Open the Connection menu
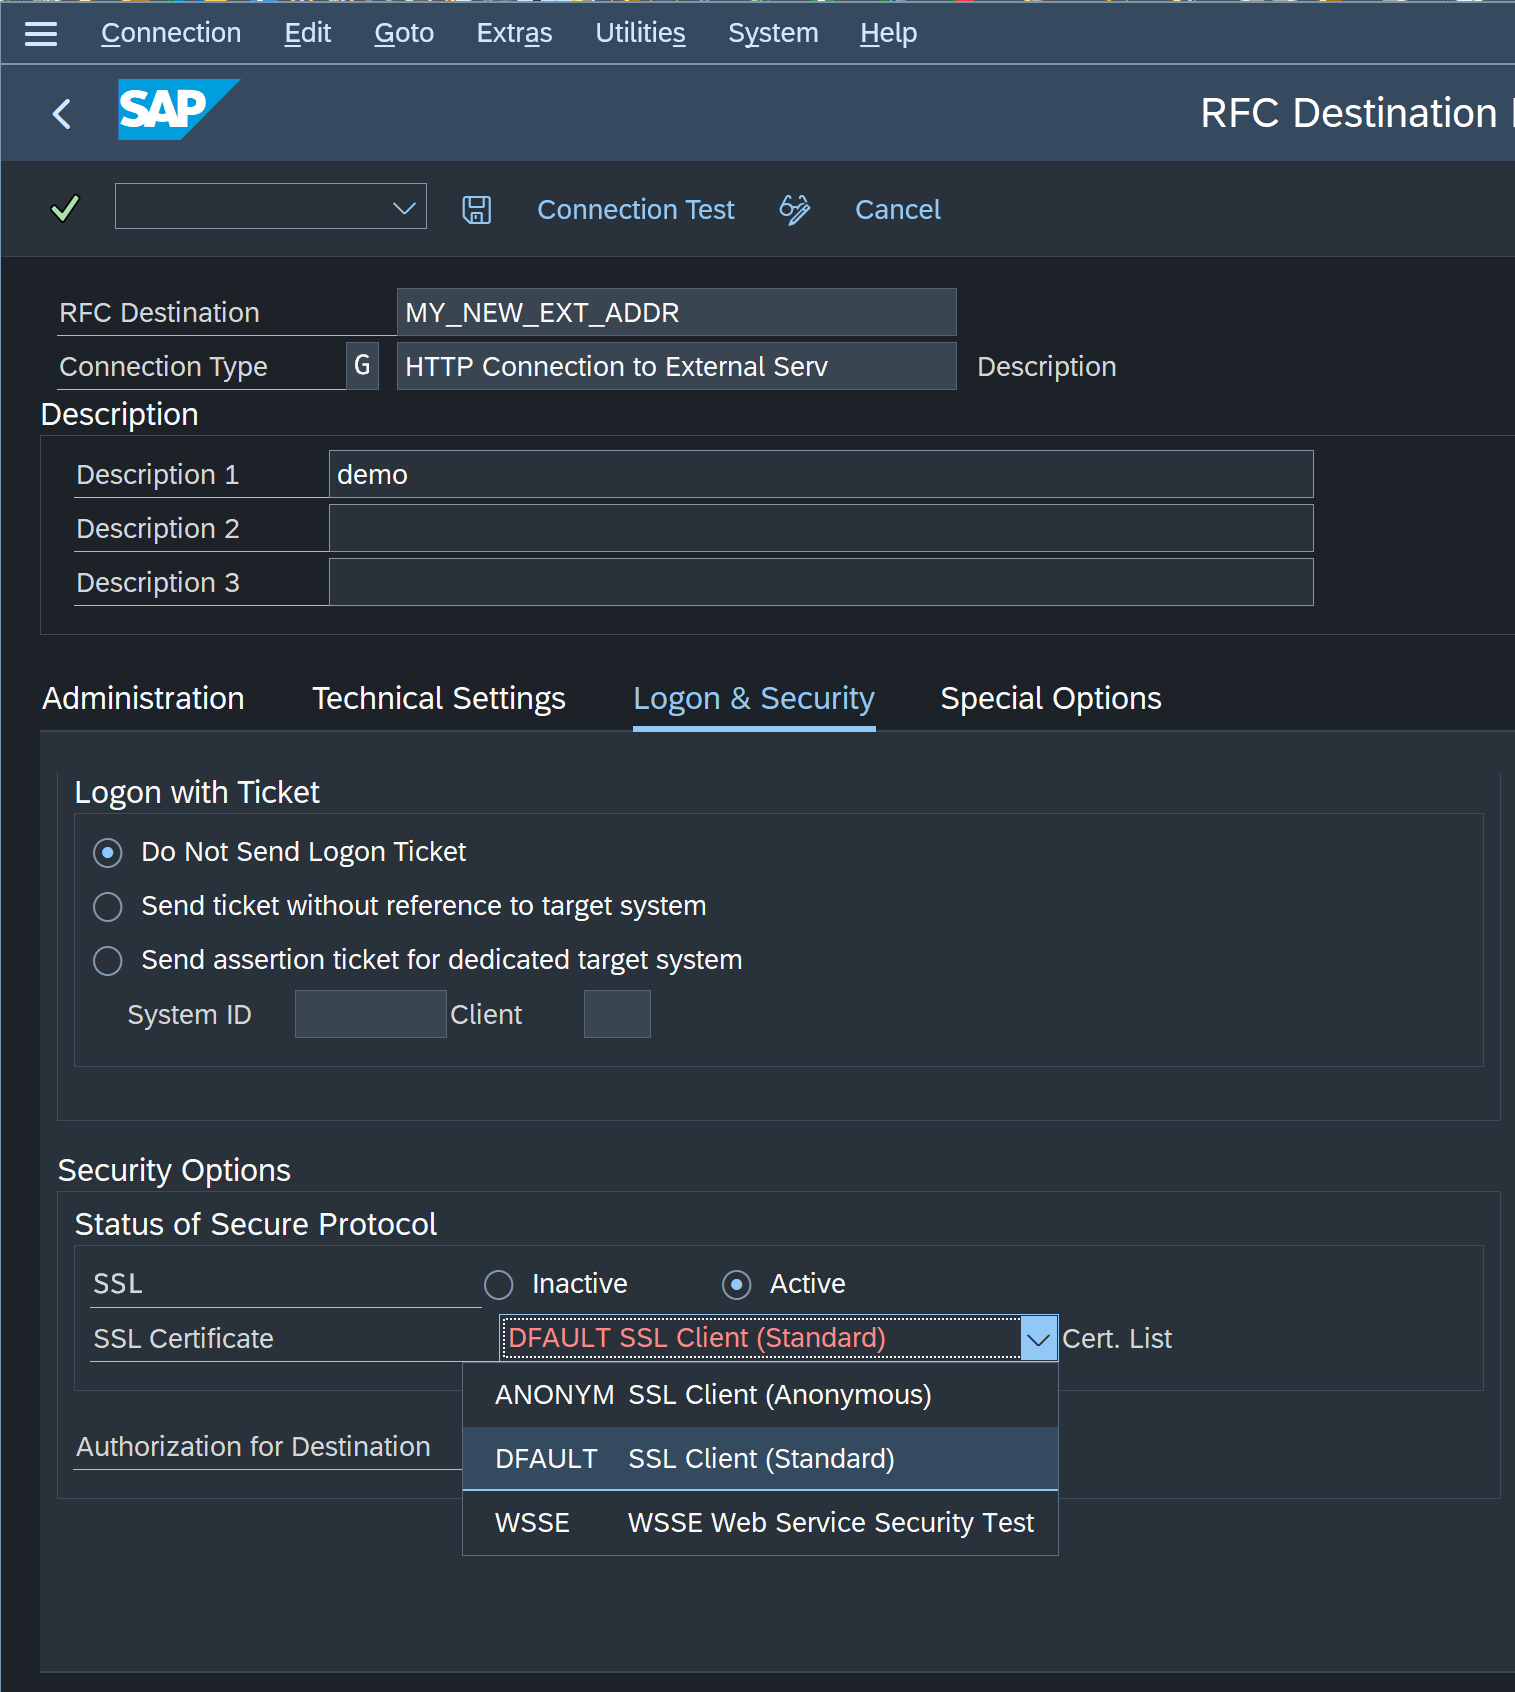The height and width of the screenshot is (1692, 1515). coord(171,33)
